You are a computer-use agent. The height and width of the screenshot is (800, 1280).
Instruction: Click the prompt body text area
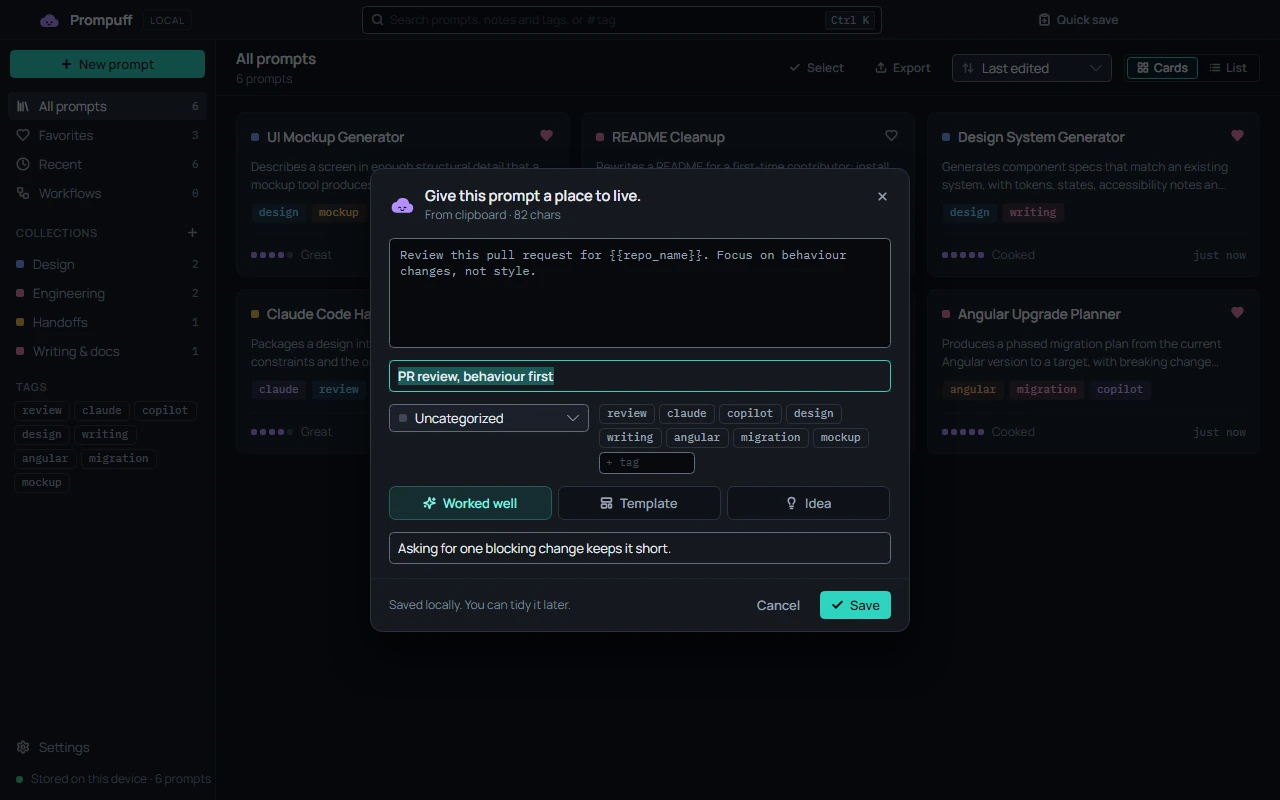click(x=640, y=293)
